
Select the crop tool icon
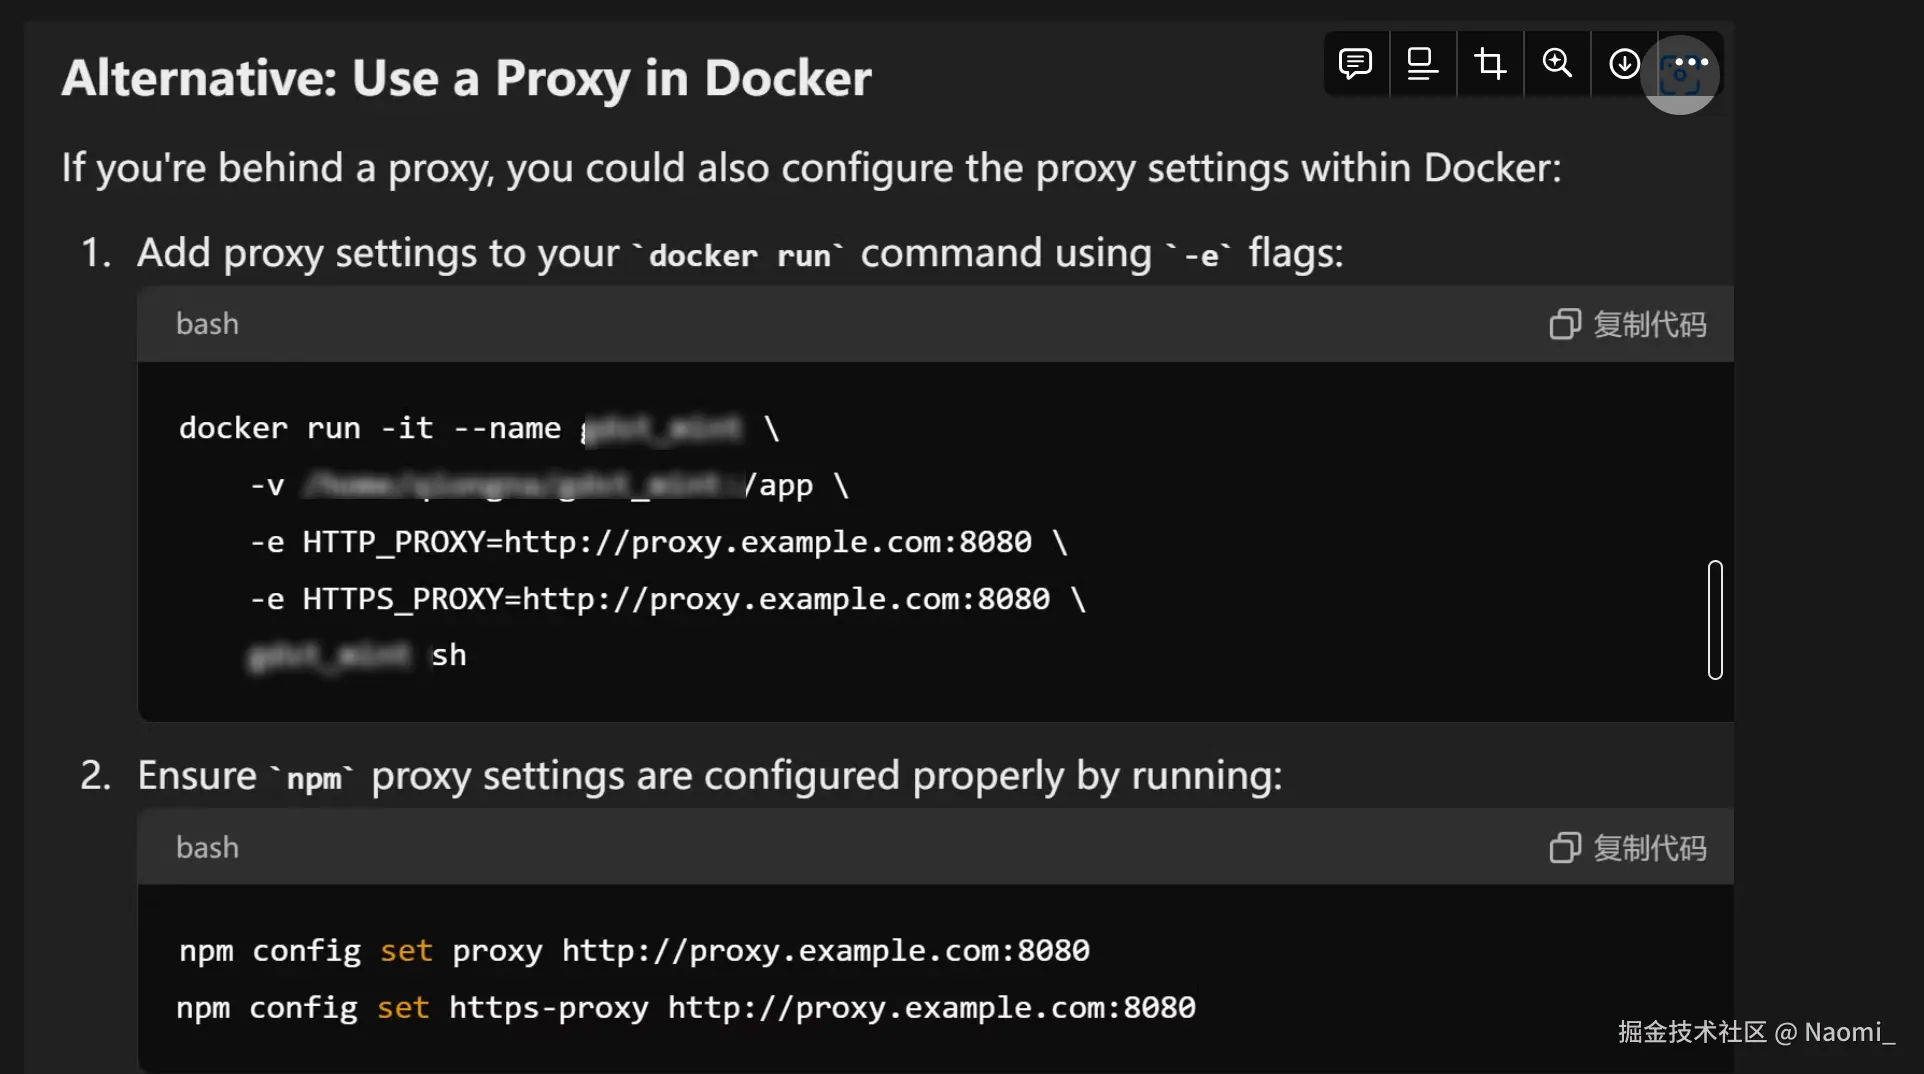click(1490, 64)
